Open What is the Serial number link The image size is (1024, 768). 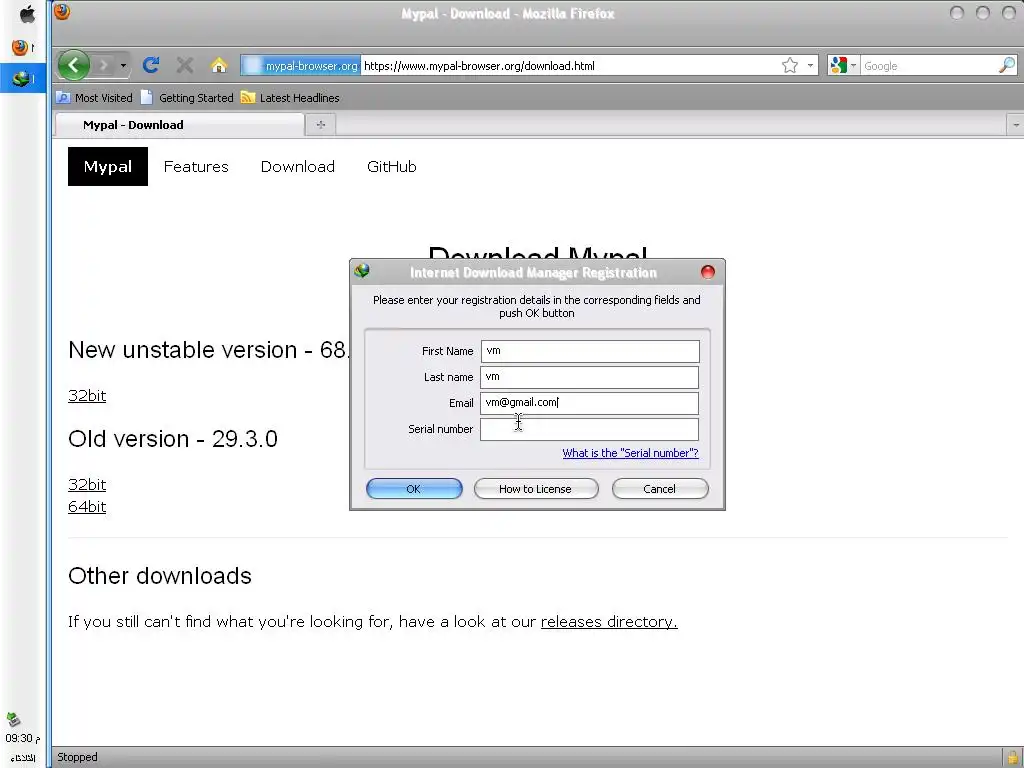[630, 453]
